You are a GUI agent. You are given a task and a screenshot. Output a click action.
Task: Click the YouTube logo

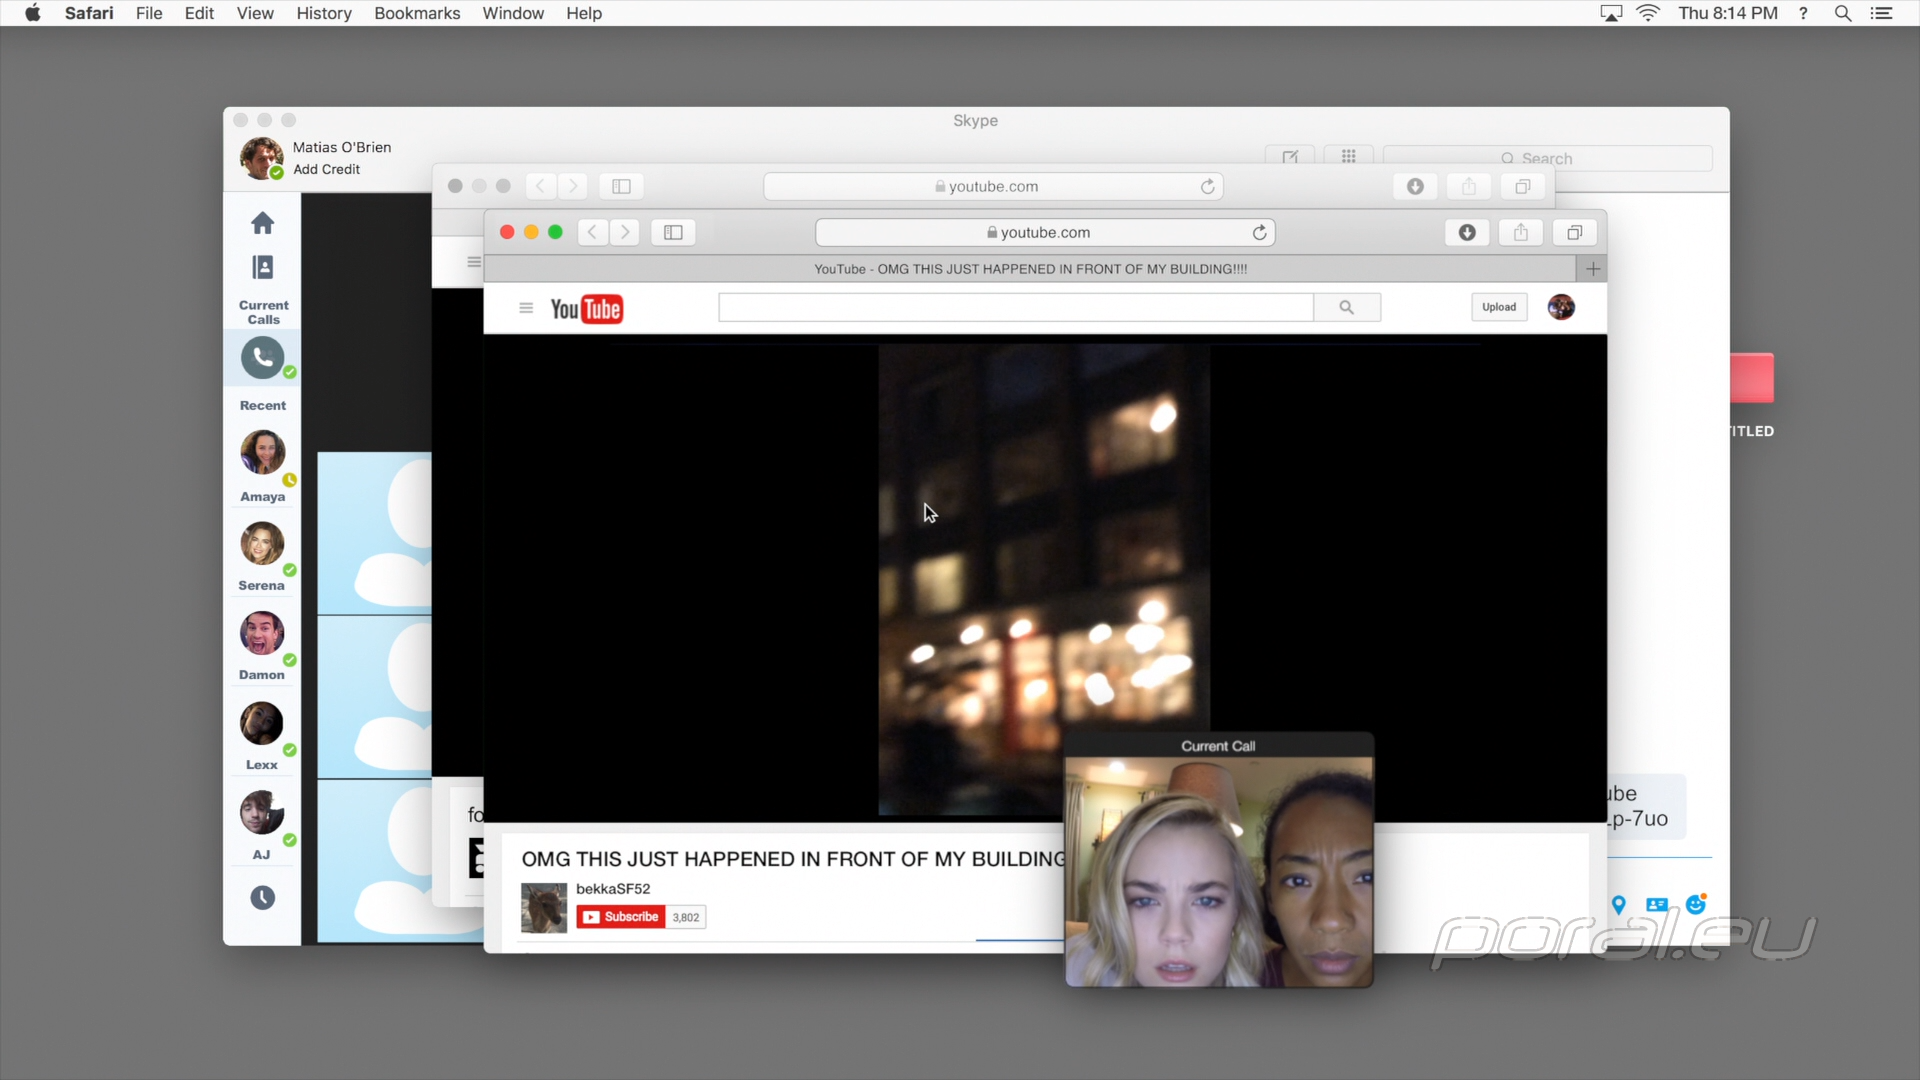pos(586,309)
